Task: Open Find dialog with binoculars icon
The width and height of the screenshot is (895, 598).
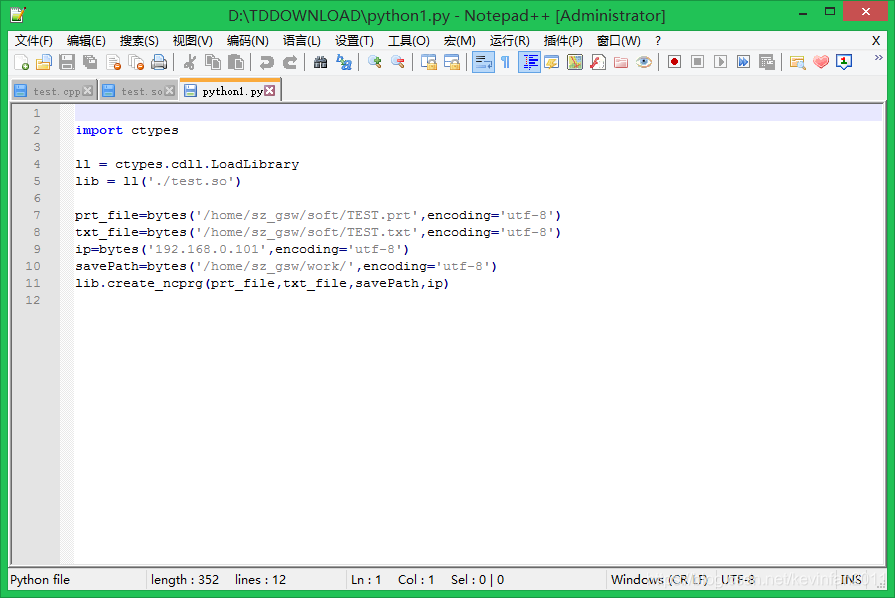Action: (x=320, y=62)
